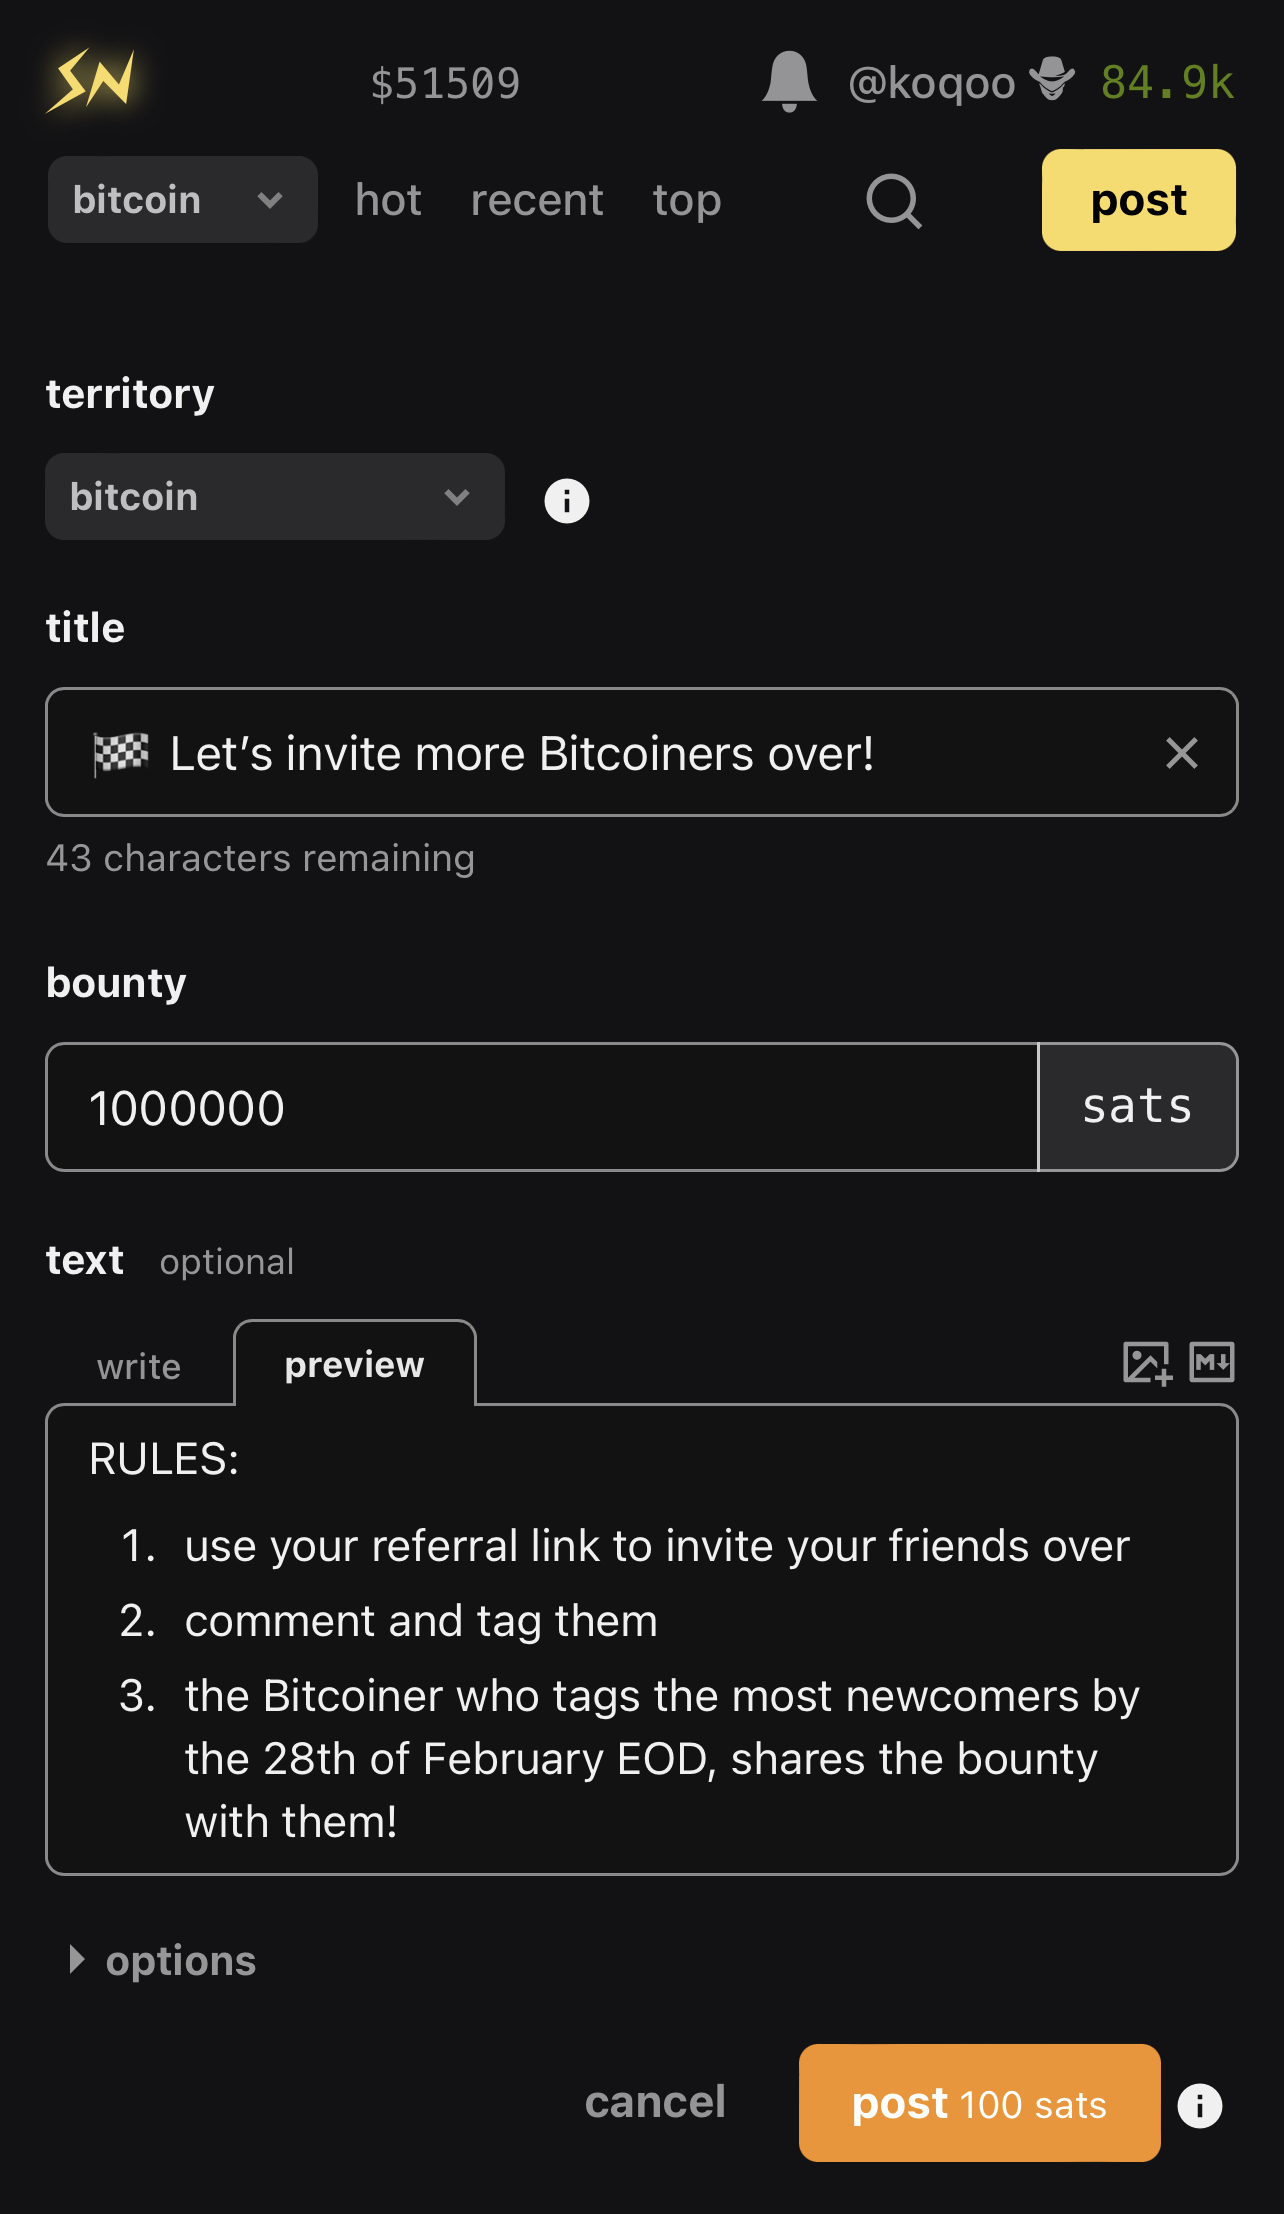Image resolution: width=1284 pixels, height=2214 pixels.
Task: Switch to the write tab
Action: pyautogui.click(x=139, y=1366)
